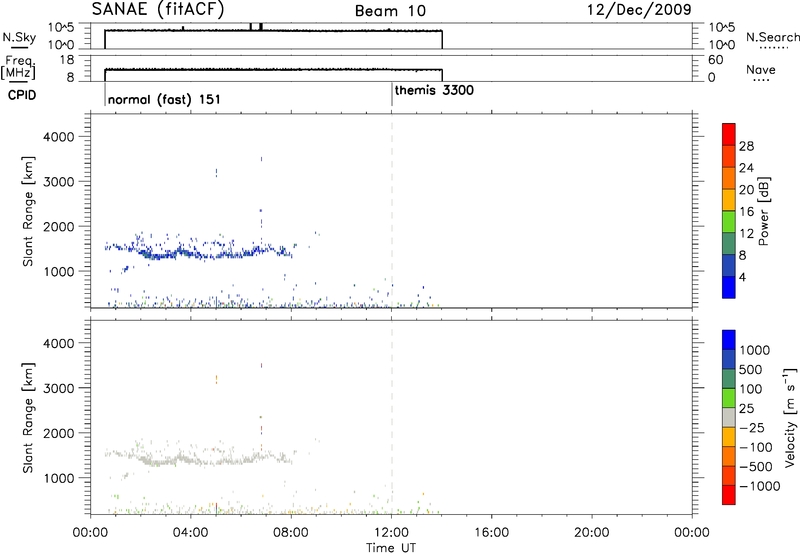This screenshot has width=800, height=554.
Task: Click the red bottom of Velocity color bar
Action: tap(729, 495)
